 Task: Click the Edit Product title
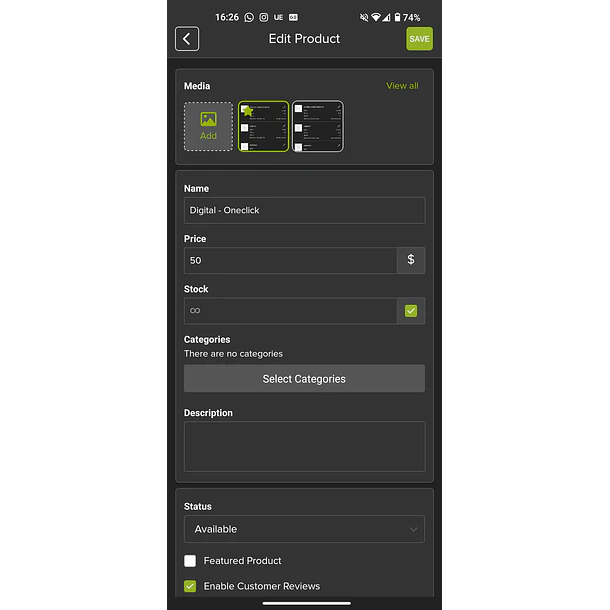[304, 39]
